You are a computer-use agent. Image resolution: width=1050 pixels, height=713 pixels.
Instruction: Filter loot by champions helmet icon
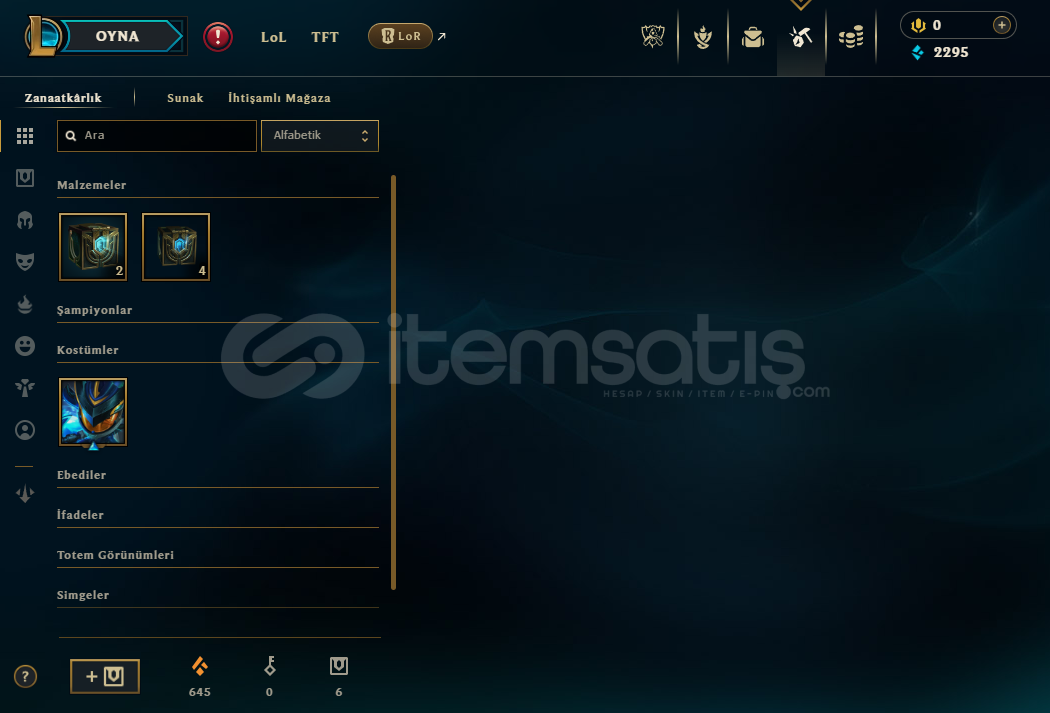25,220
